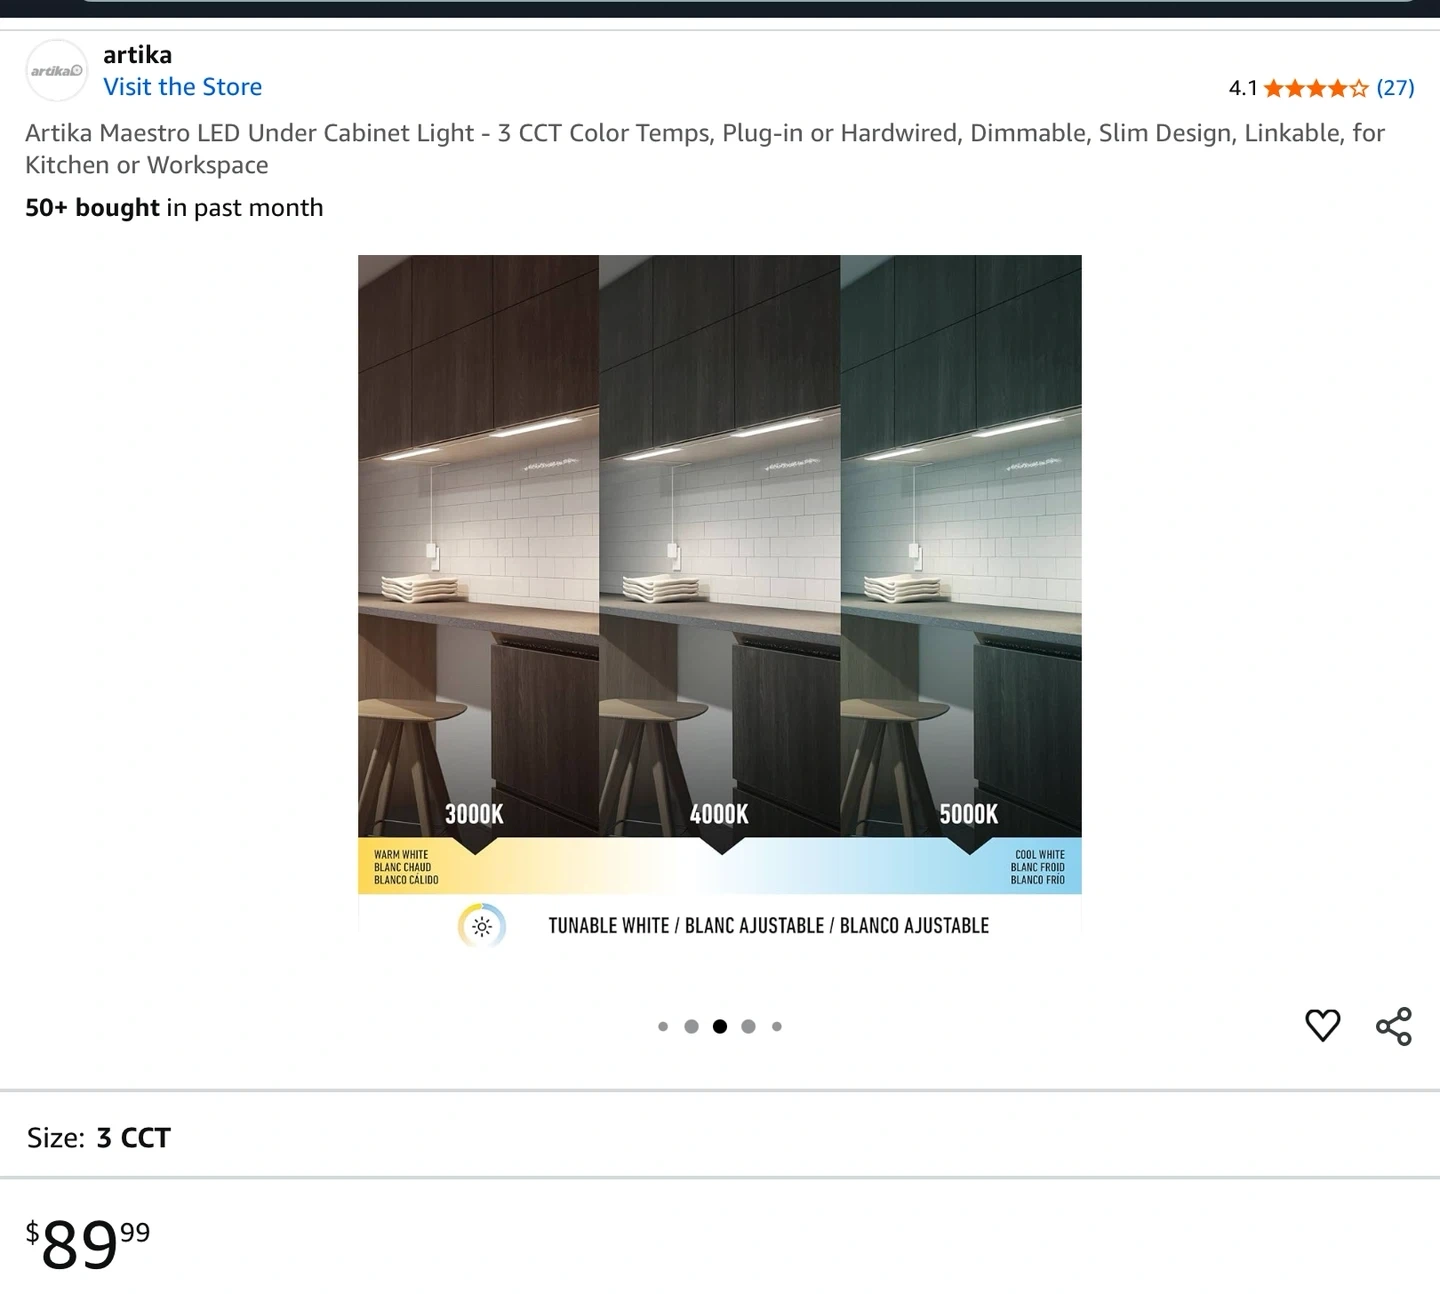Click the star rating icons

pos(1315,88)
